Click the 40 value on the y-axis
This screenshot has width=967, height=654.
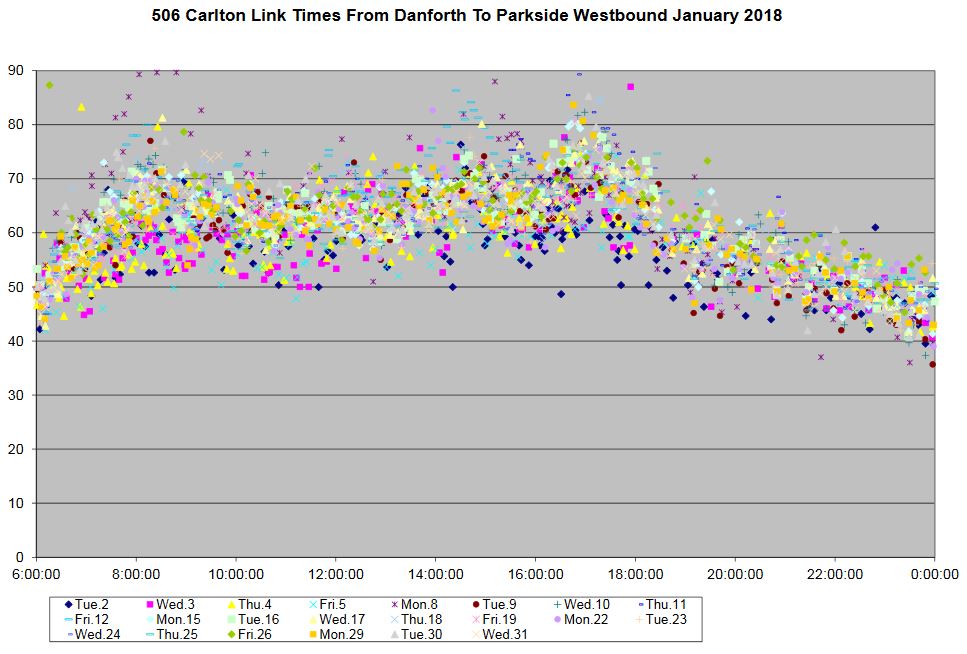(16, 341)
